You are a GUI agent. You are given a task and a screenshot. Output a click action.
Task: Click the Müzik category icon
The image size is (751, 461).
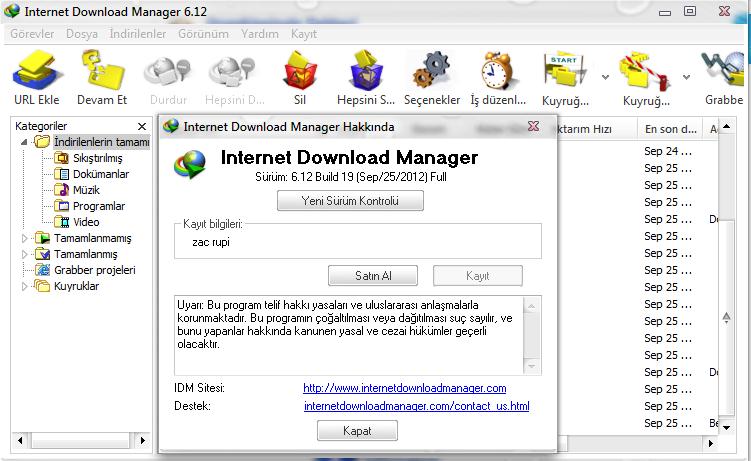[61, 190]
